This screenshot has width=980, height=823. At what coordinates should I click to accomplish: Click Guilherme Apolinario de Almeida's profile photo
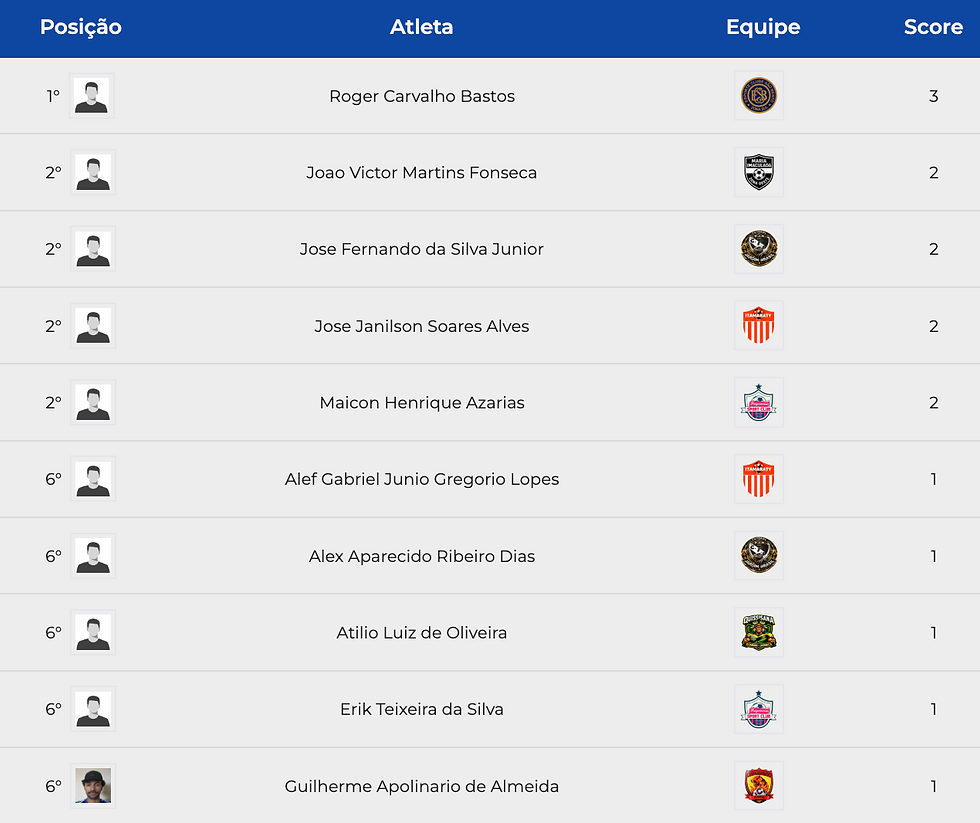click(x=93, y=786)
